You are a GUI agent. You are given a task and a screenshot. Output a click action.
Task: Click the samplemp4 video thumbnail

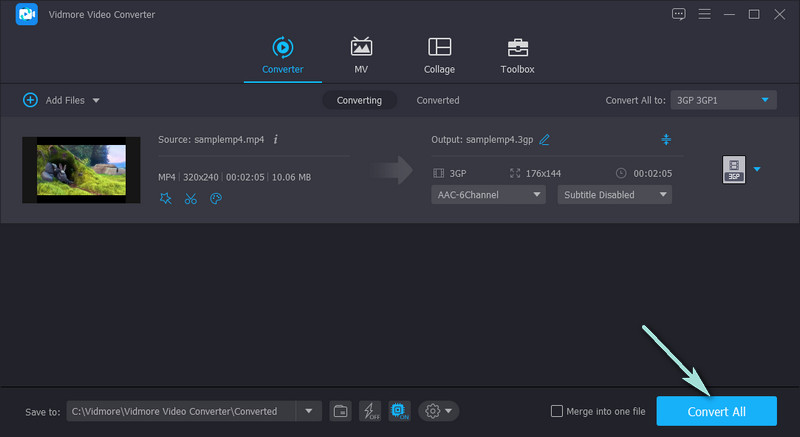81,170
